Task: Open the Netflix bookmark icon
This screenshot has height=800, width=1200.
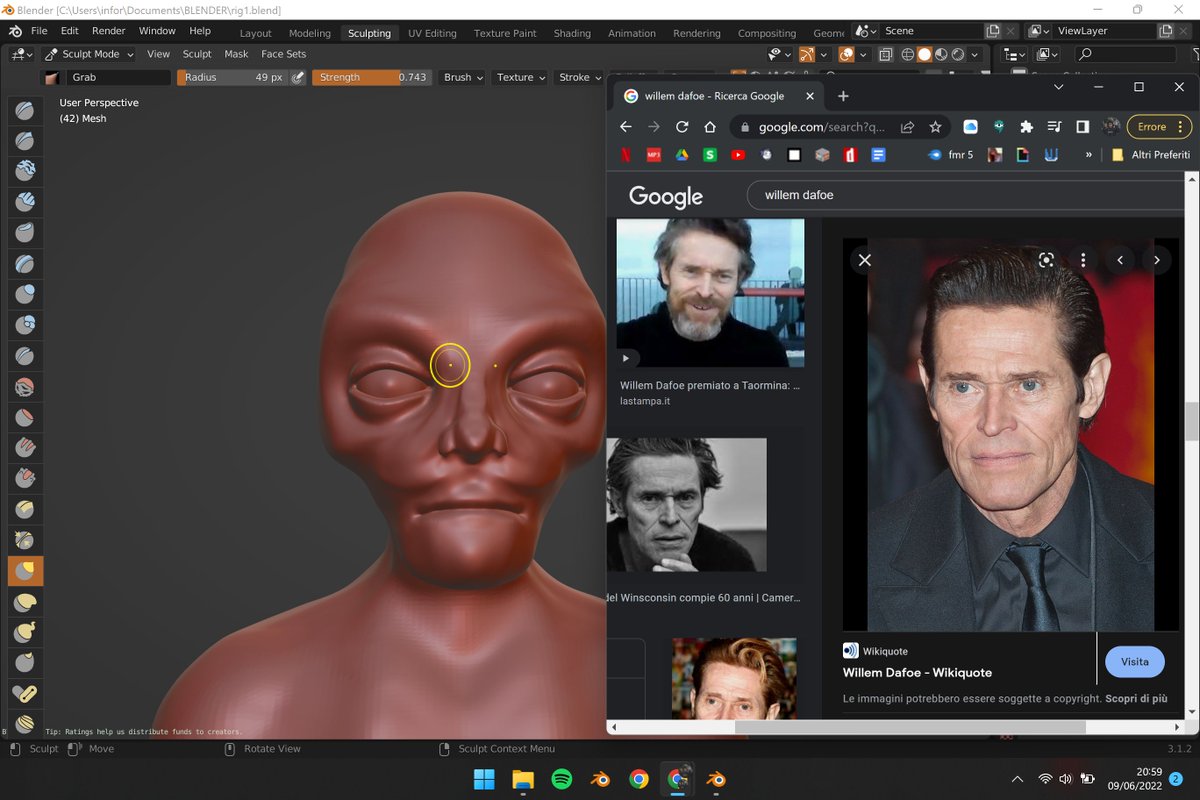Action: [x=625, y=155]
